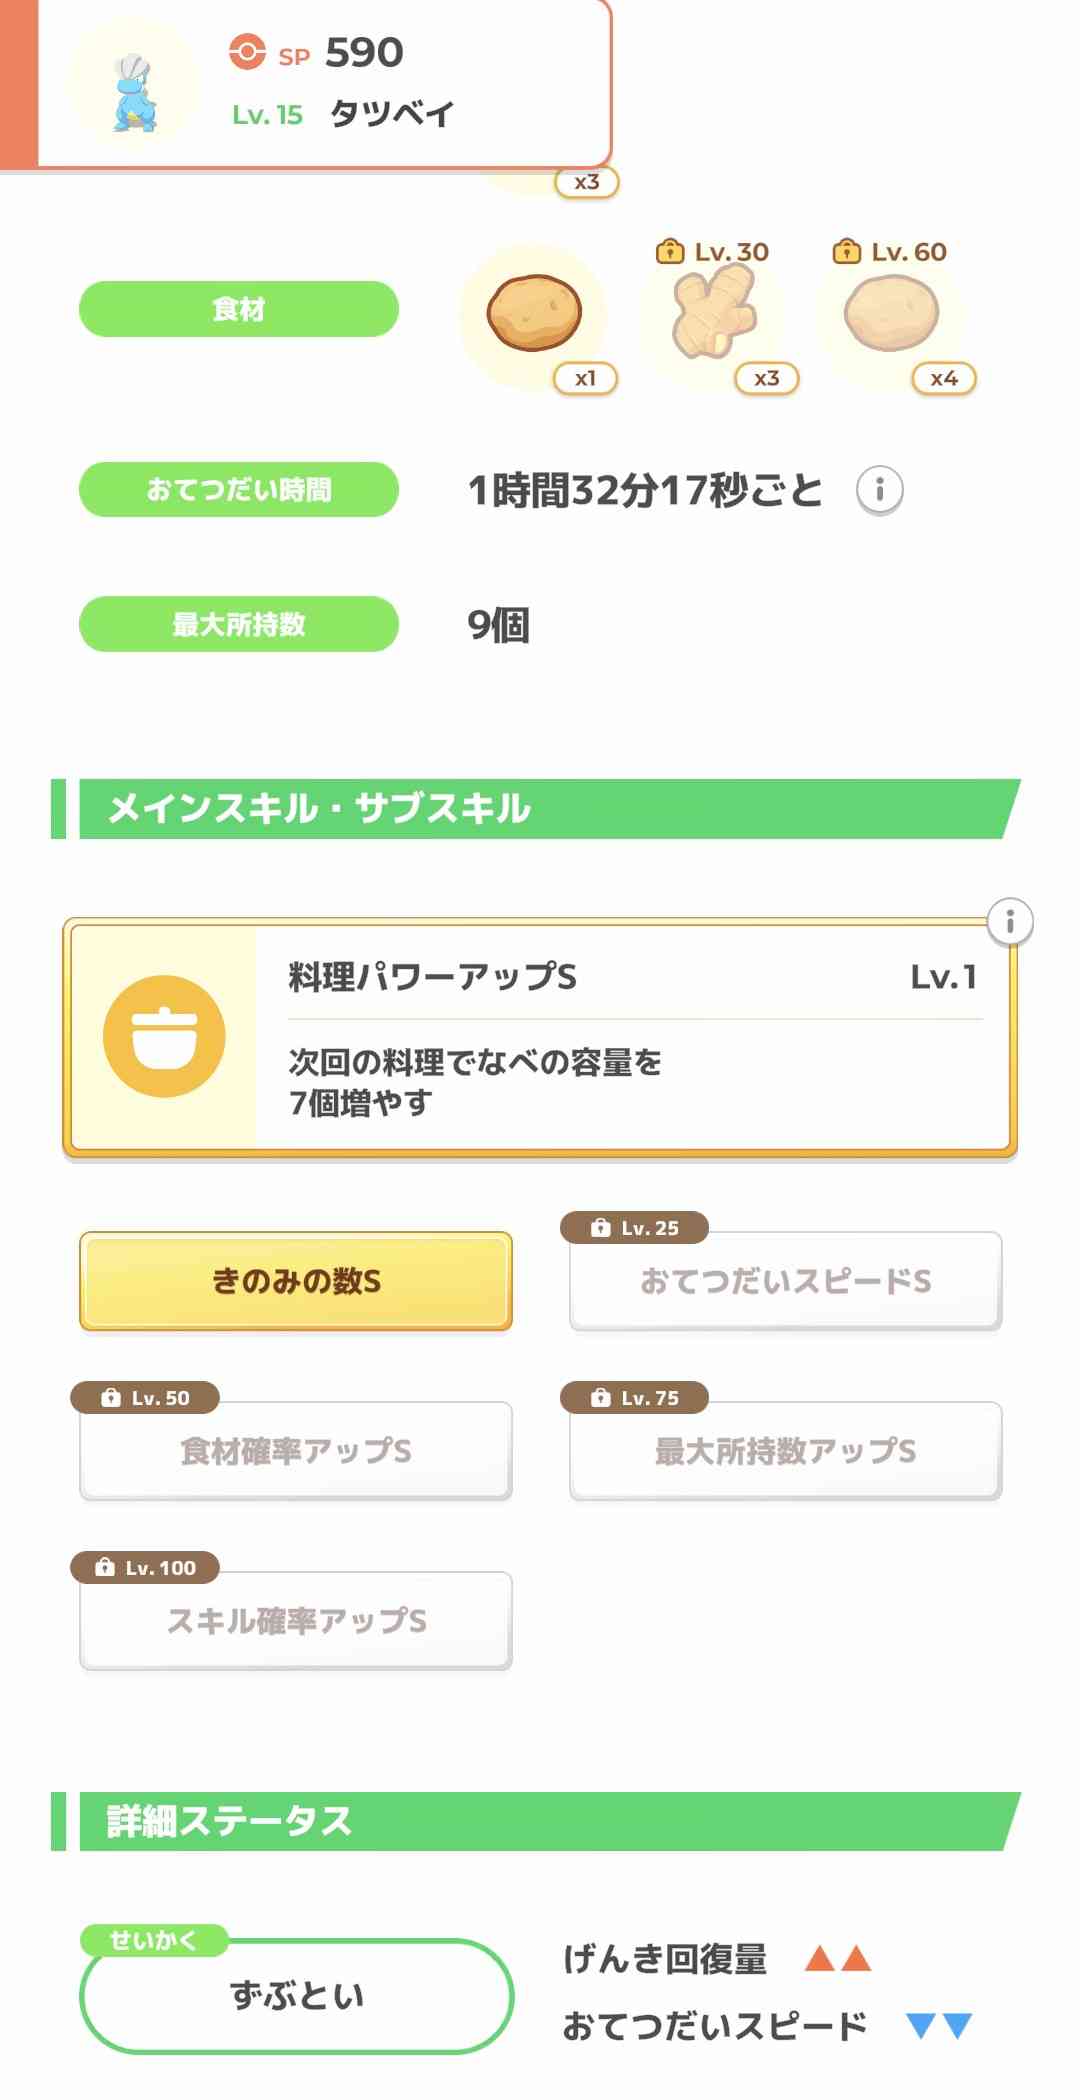Tap the cooking pot skill icon

coord(164,1036)
